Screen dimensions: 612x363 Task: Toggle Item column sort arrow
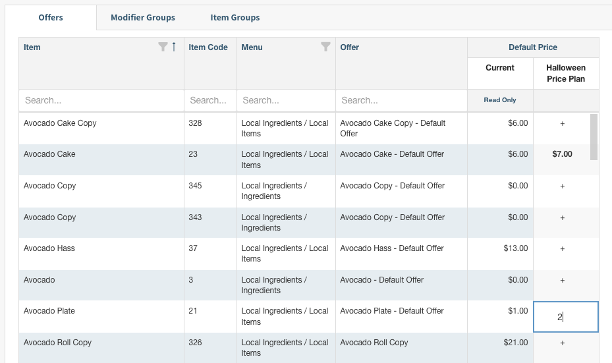coord(174,47)
